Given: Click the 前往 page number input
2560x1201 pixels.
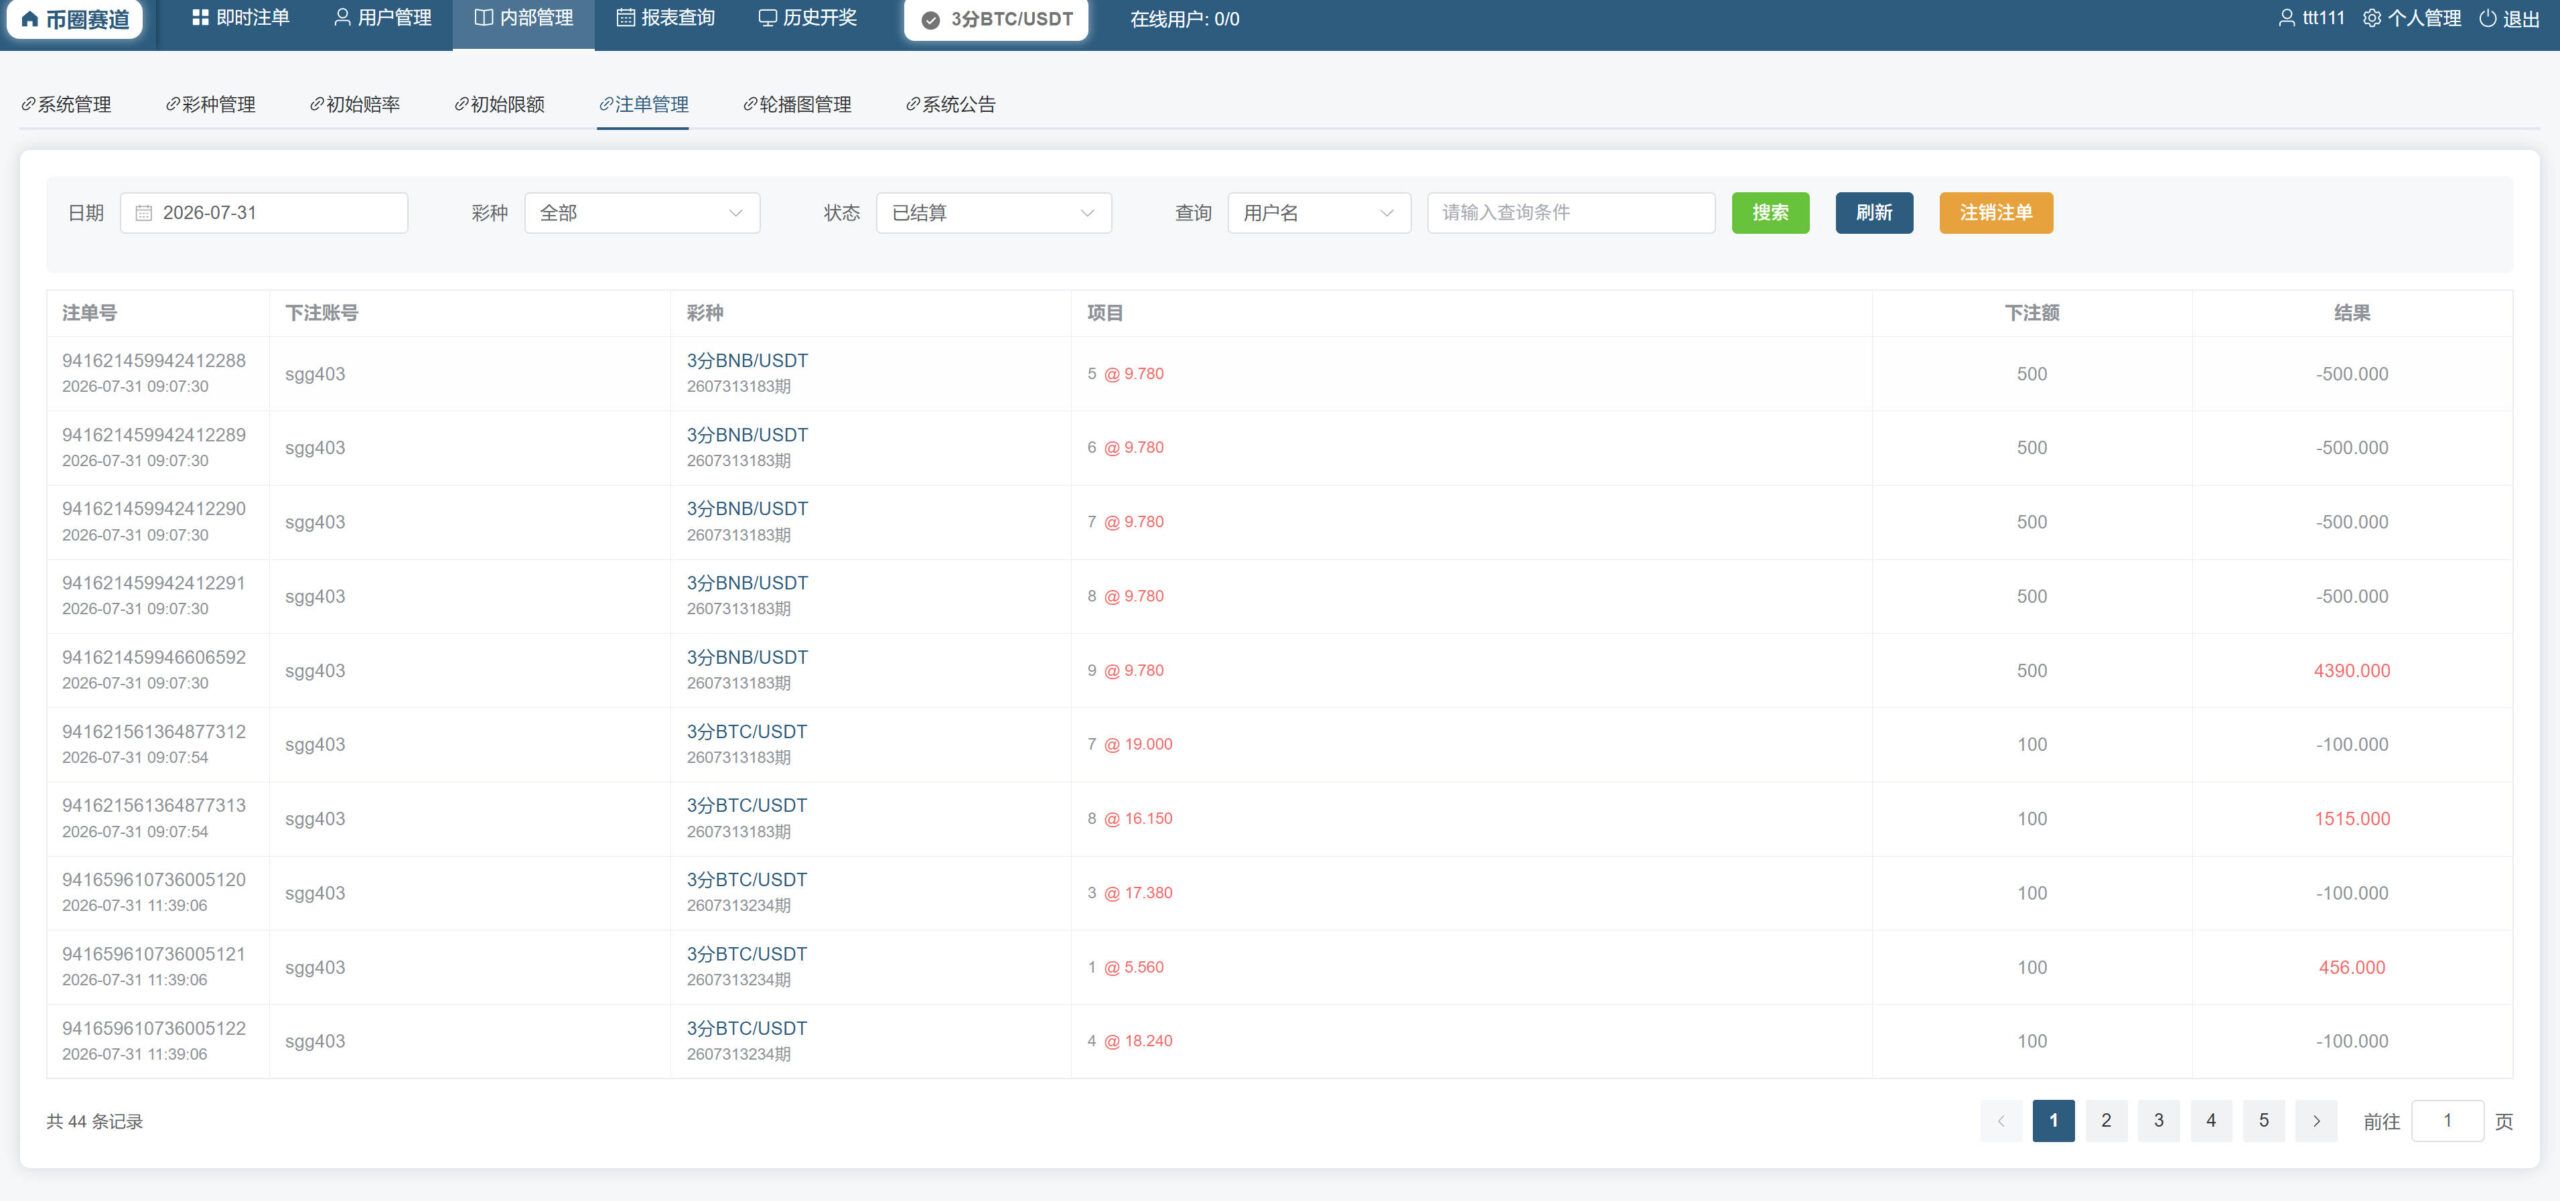Looking at the screenshot, I should click(x=2448, y=1121).
